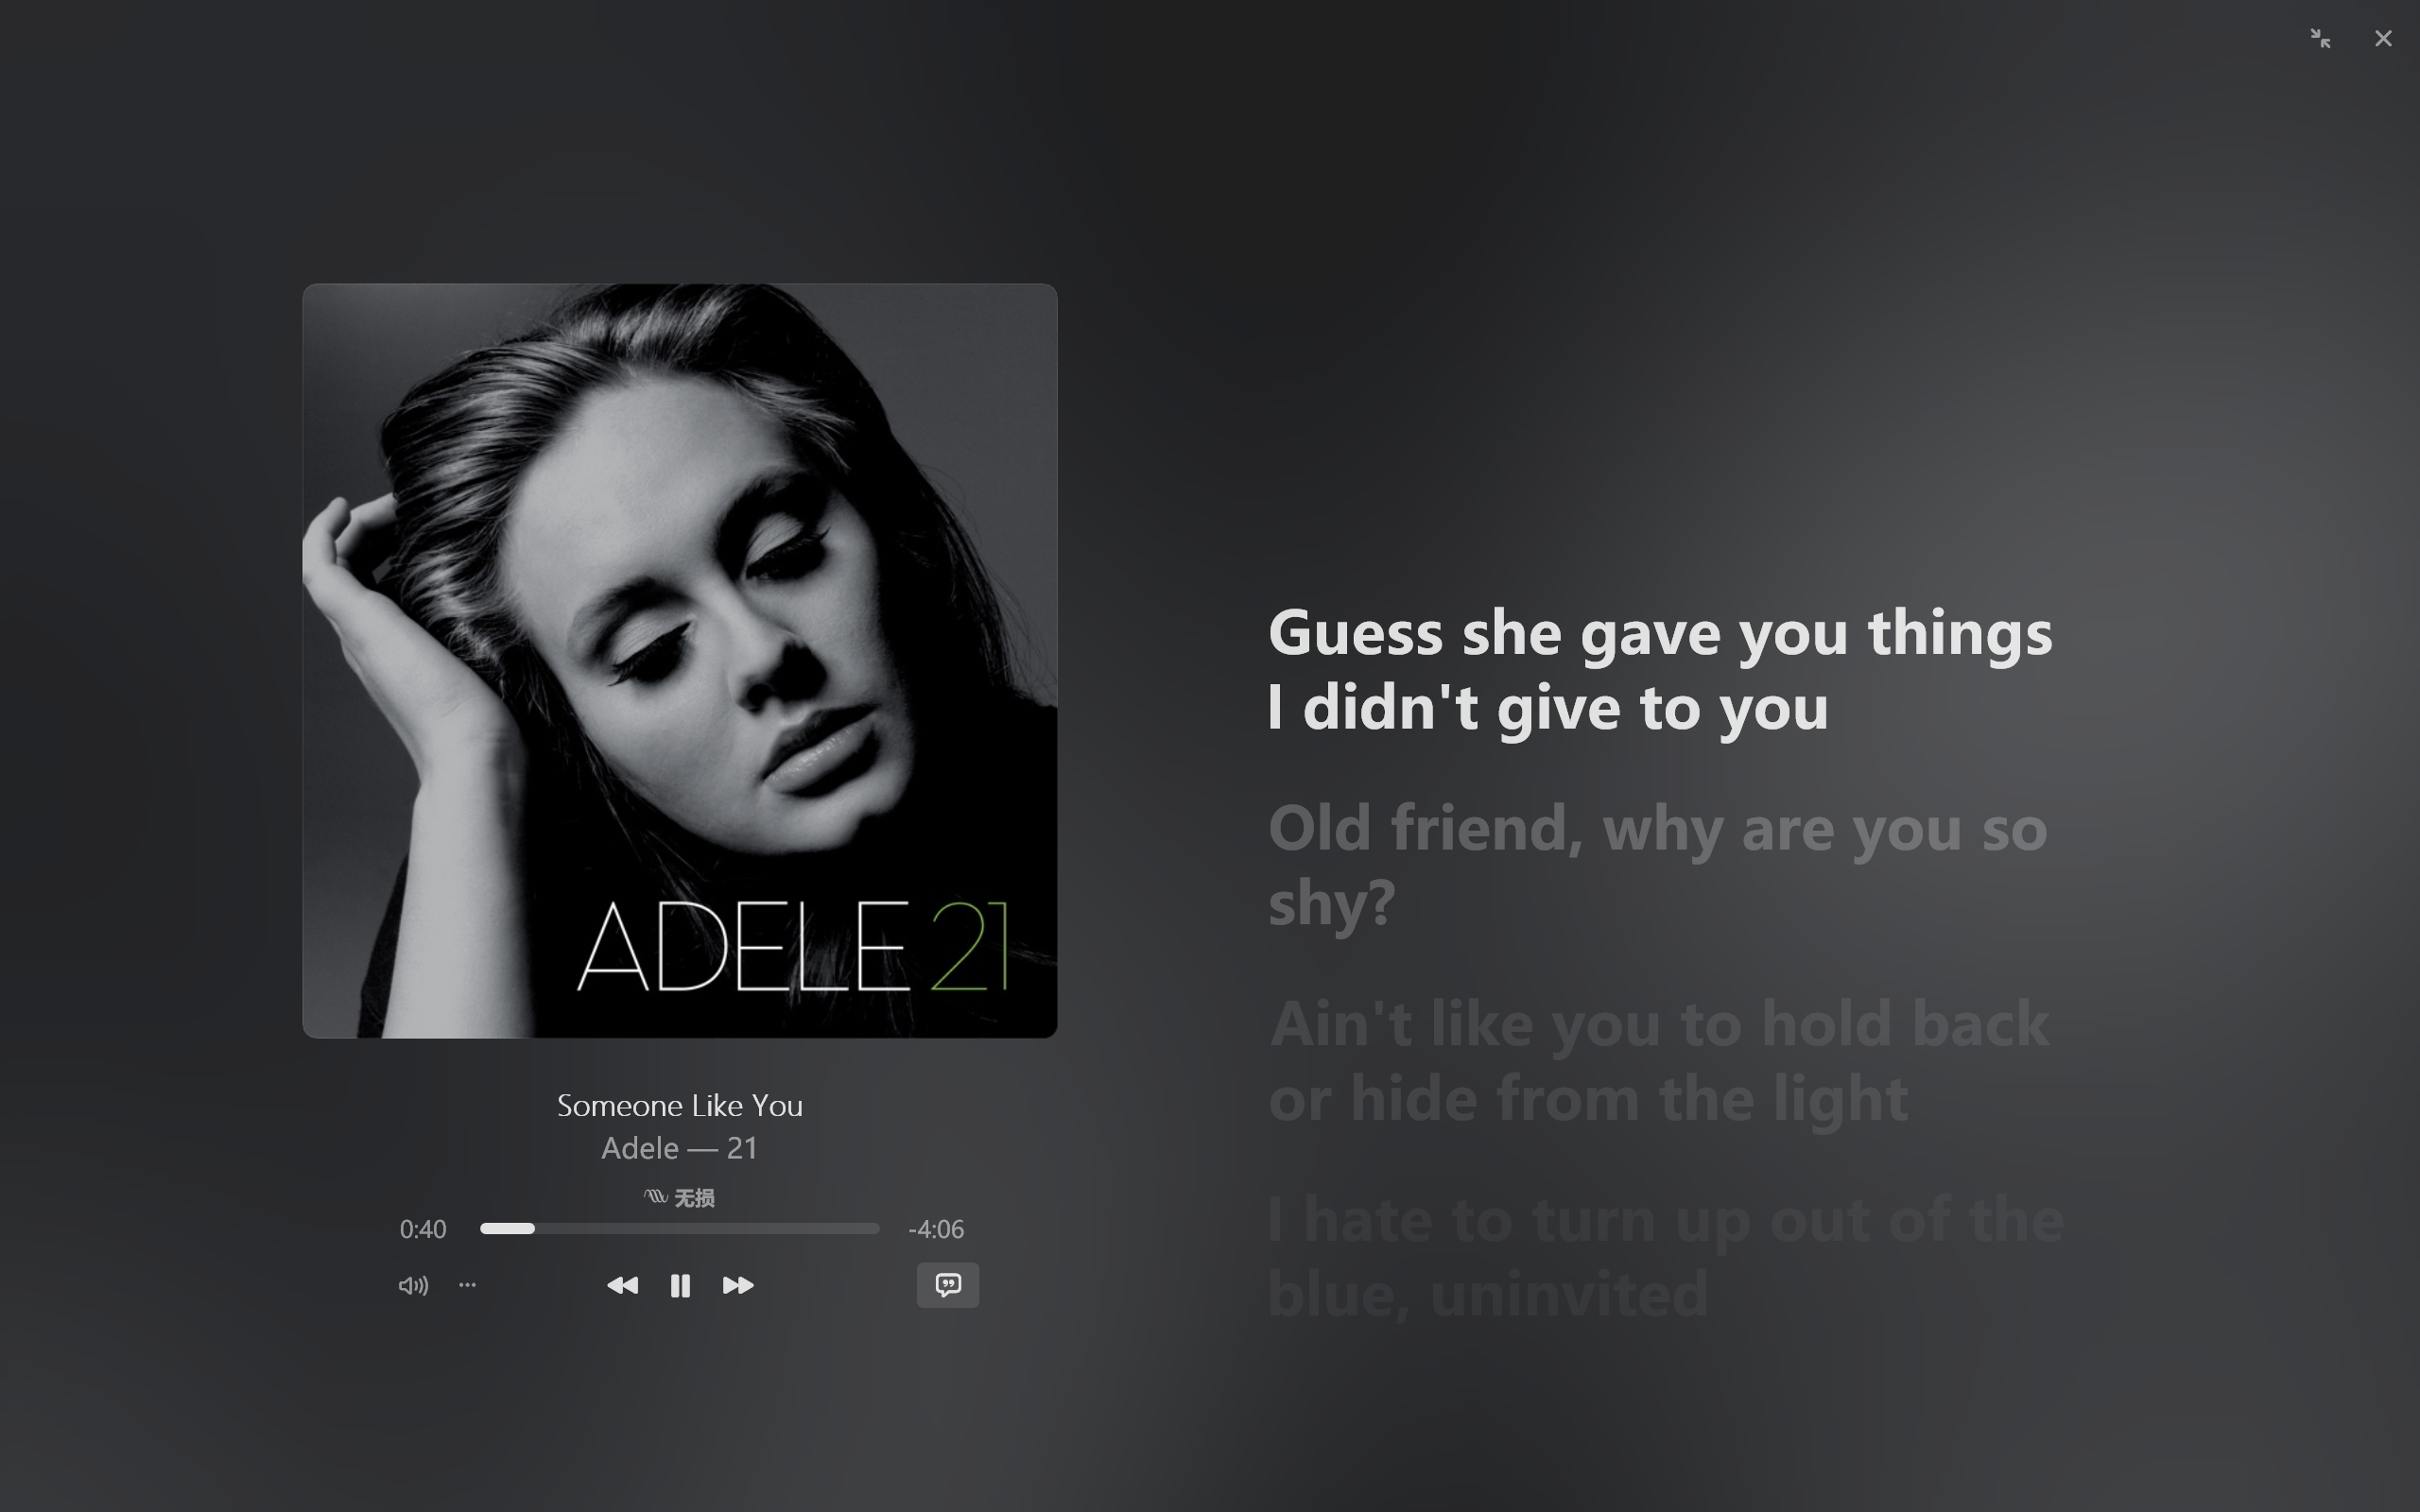The image size is (2420, 1512).
Task: Exit full screen with the shrink icon
Action: click(2321, 38)
